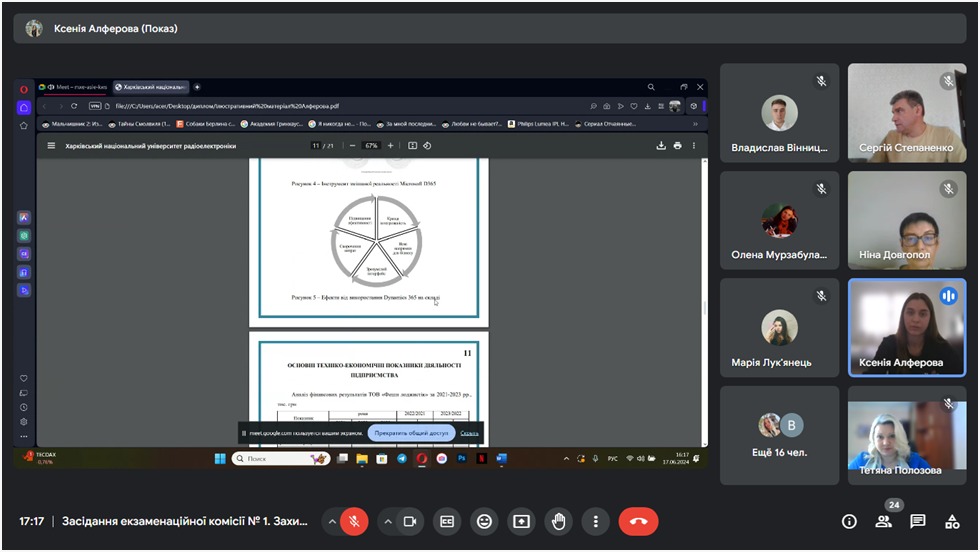
Task: Open the emoji reactions button
Action: (485, 521)
